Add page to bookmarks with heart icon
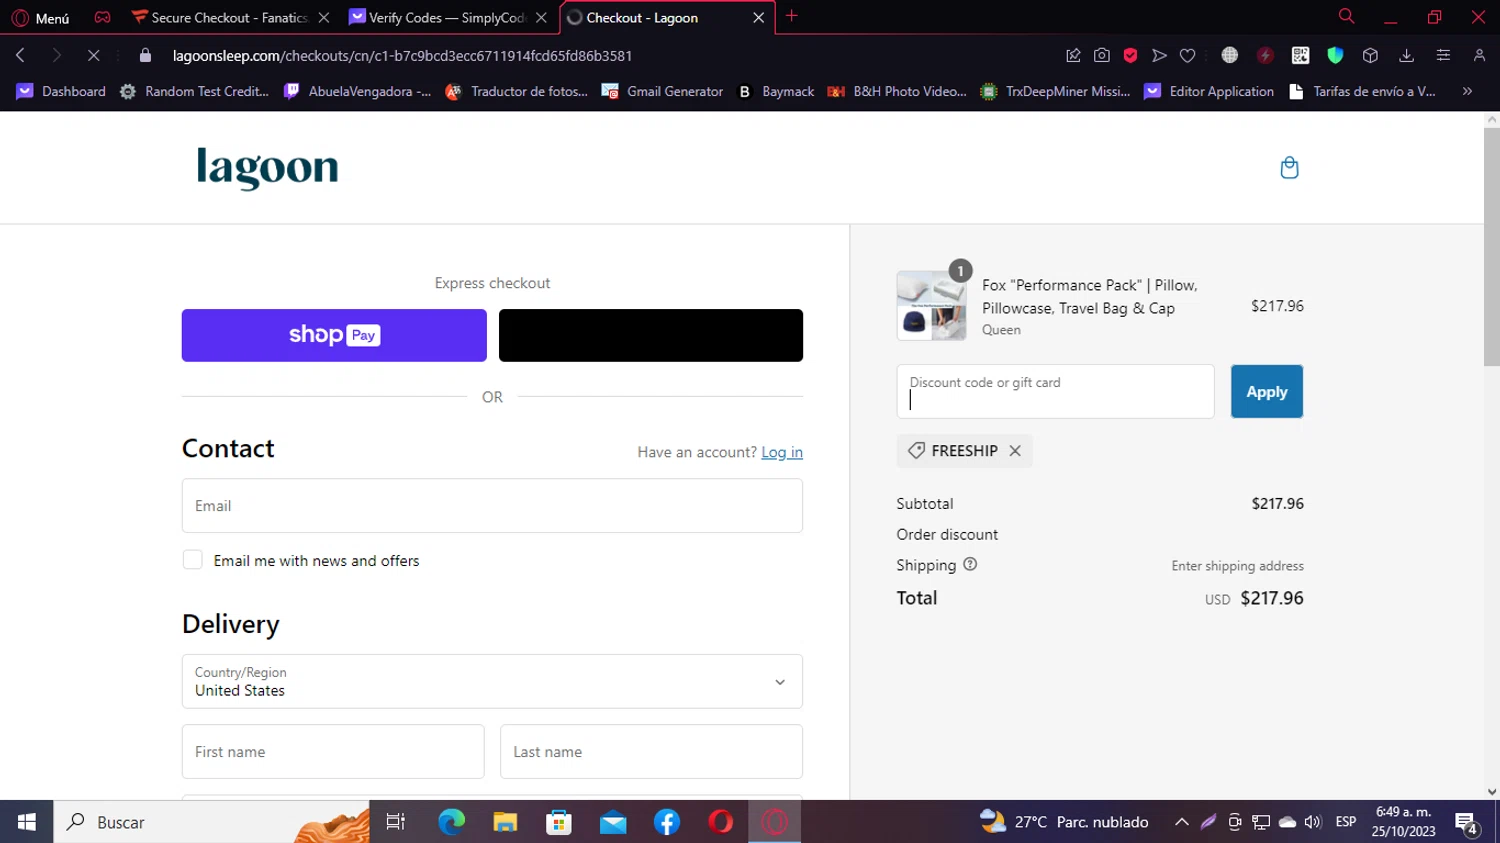This screenshot has width=1500, height=843. 1187,55
